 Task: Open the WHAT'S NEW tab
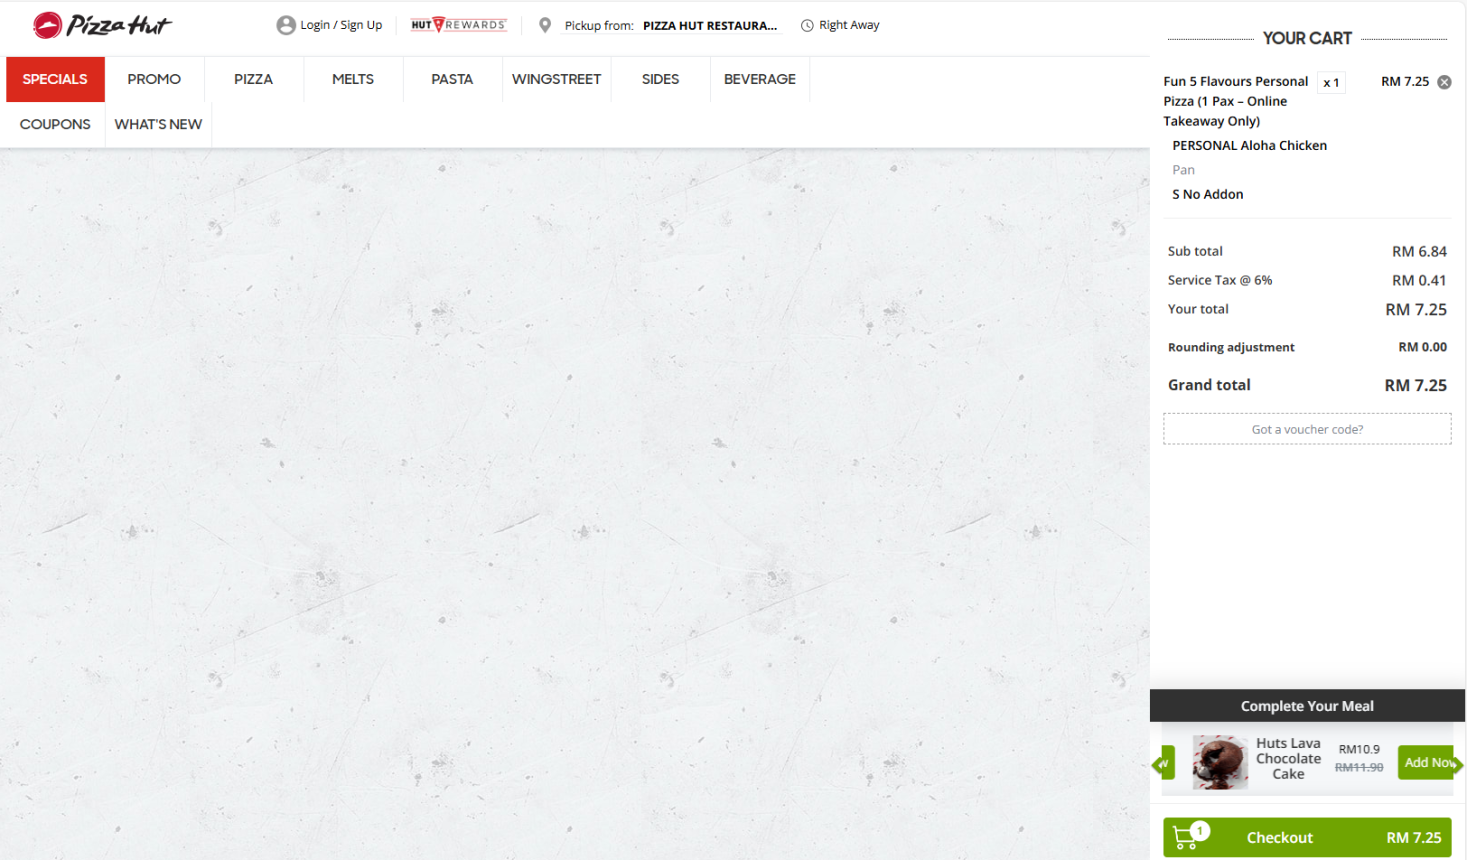tap(158, 124)
